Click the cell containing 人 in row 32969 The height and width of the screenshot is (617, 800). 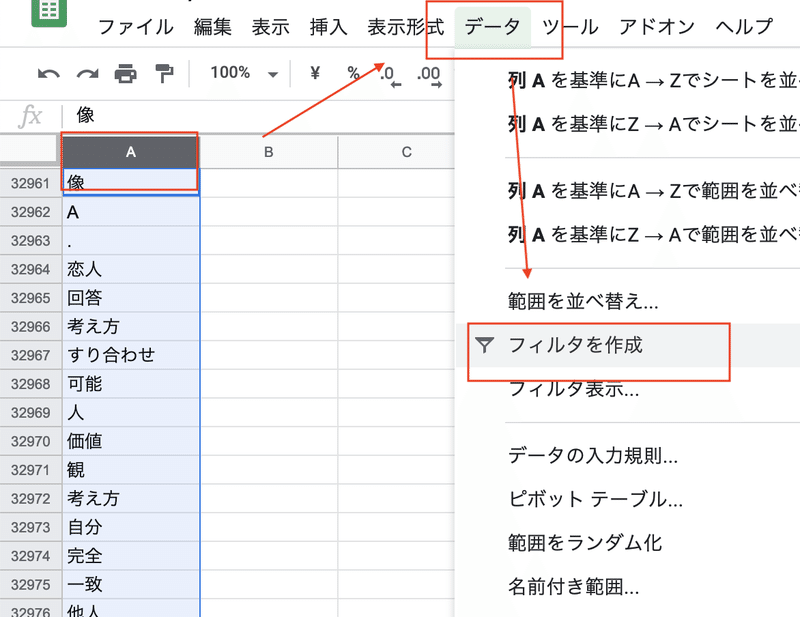[x=131, y=412]
